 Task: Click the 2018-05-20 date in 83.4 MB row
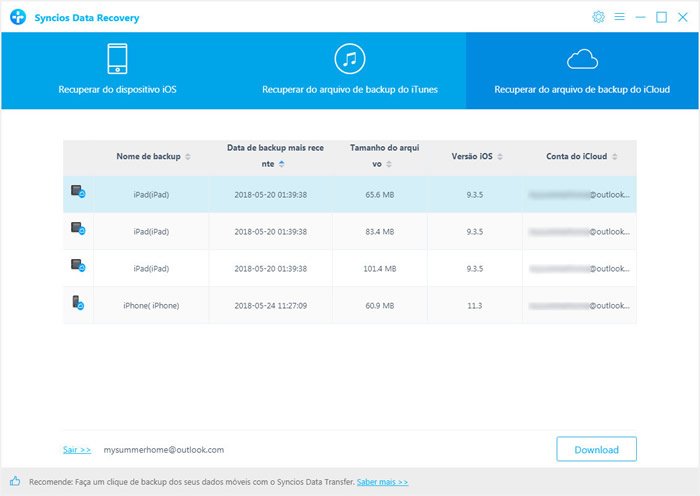[x=271, y=232]
